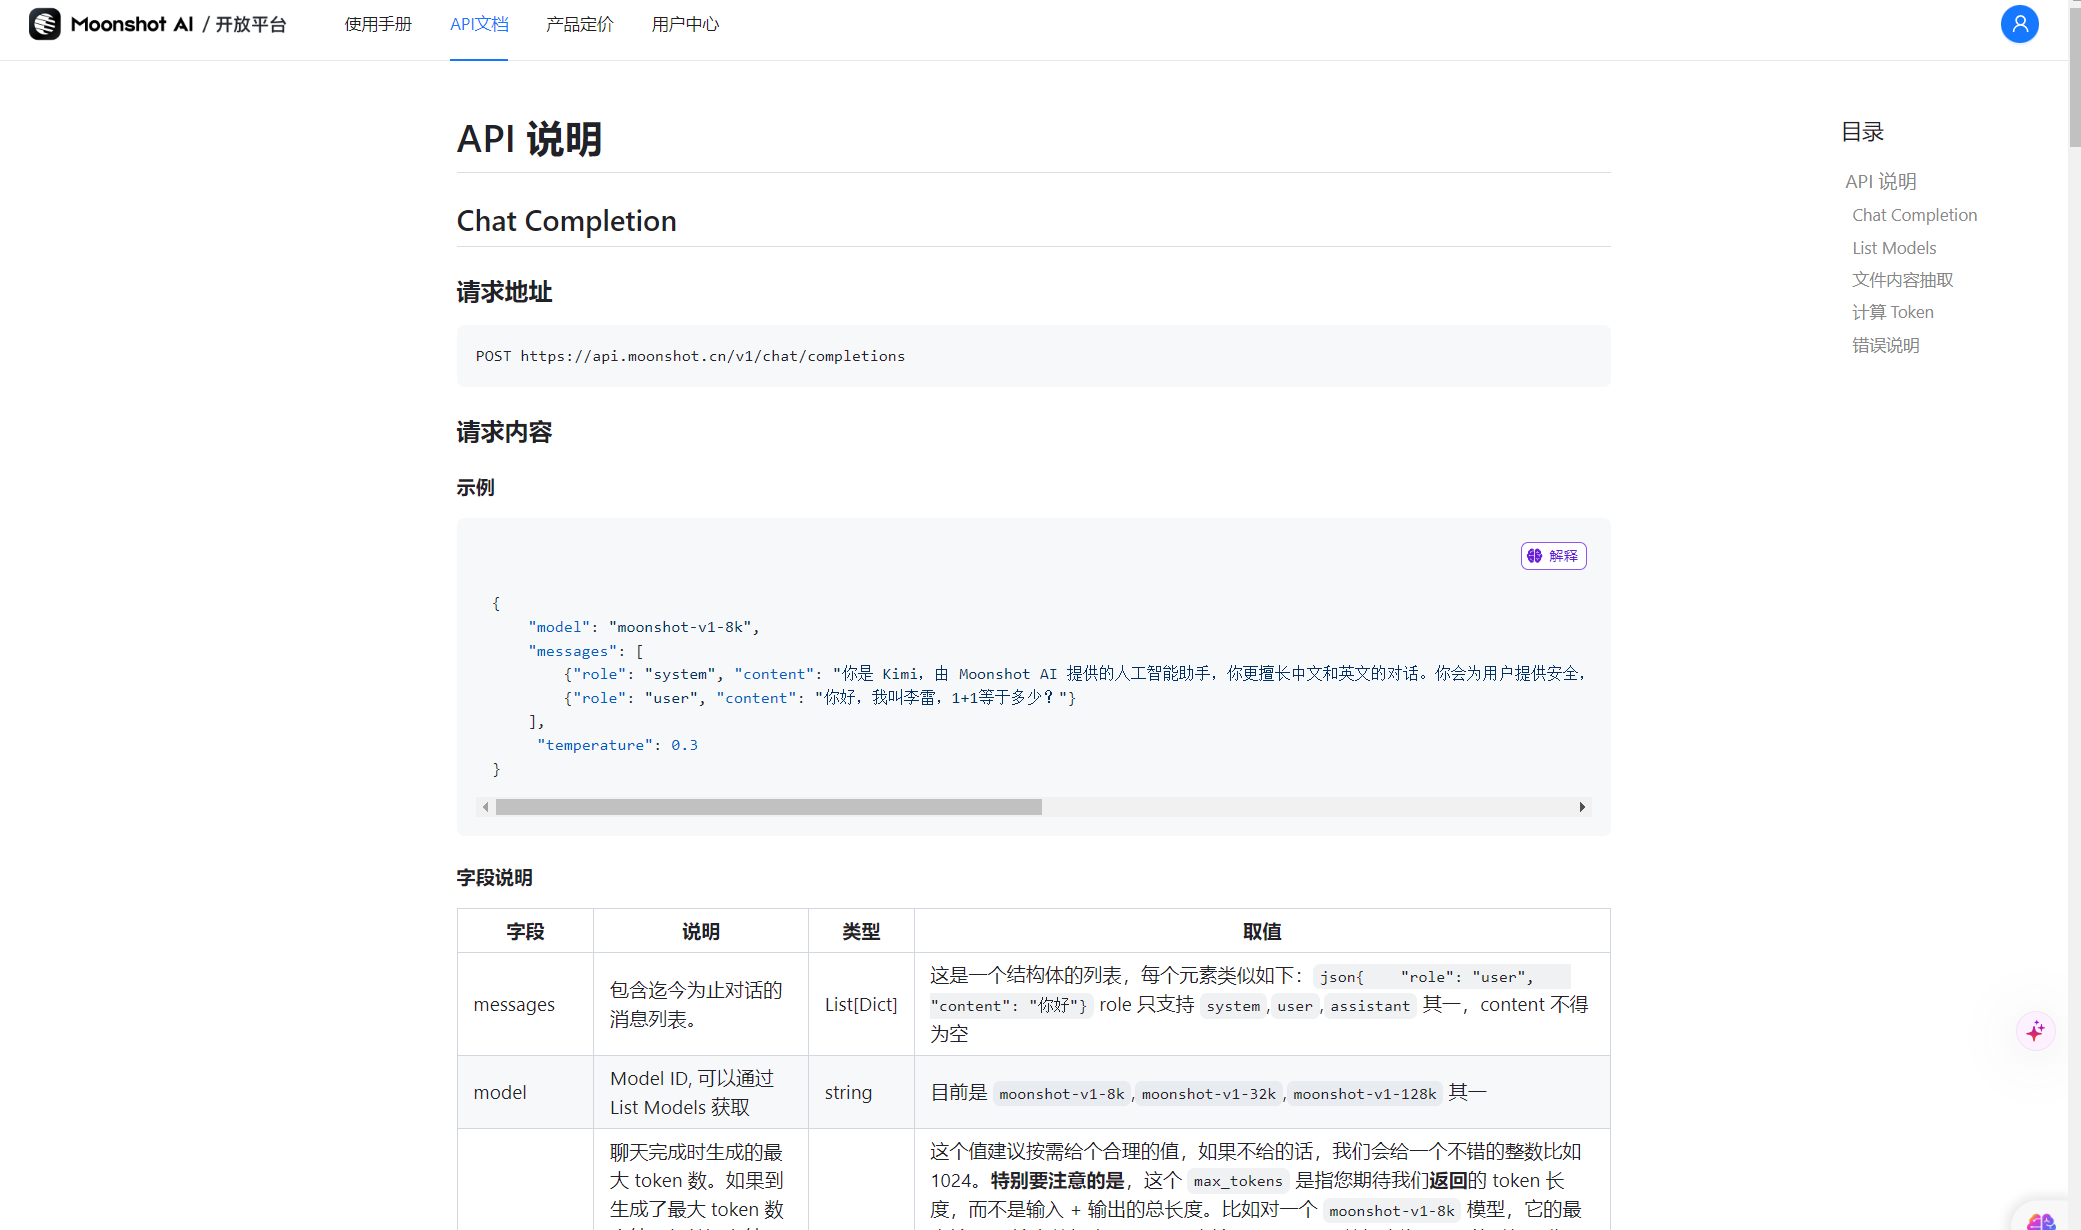Open 错误说明 section from 目录
This screenshot has height=1230, width=2081.
(x=1885, y=345)
